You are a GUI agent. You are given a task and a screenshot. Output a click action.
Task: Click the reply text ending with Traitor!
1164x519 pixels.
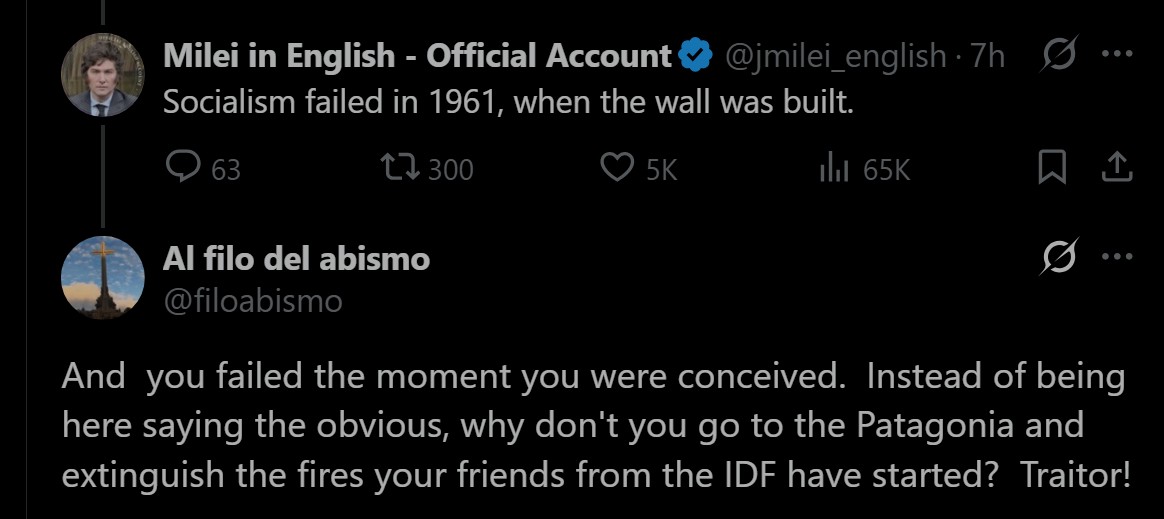click(x=594, y=425)
